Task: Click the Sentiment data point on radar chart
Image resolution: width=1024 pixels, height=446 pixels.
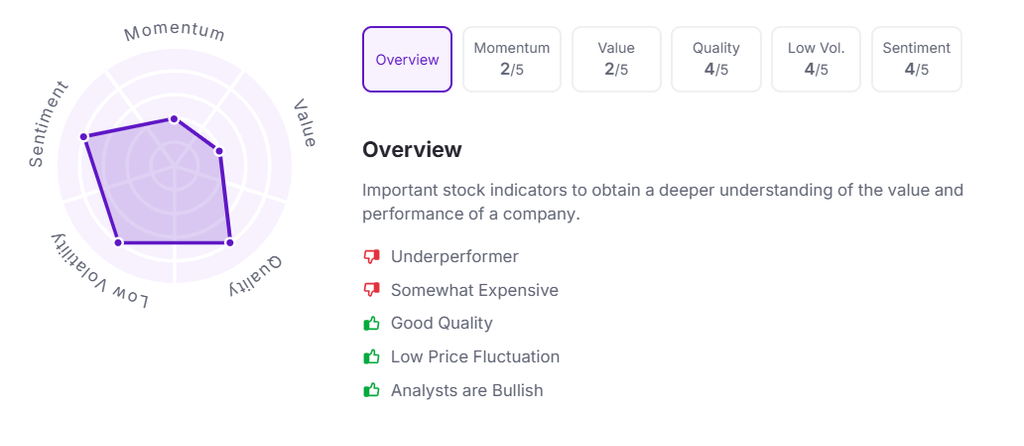Action: [x=84, y=136]
